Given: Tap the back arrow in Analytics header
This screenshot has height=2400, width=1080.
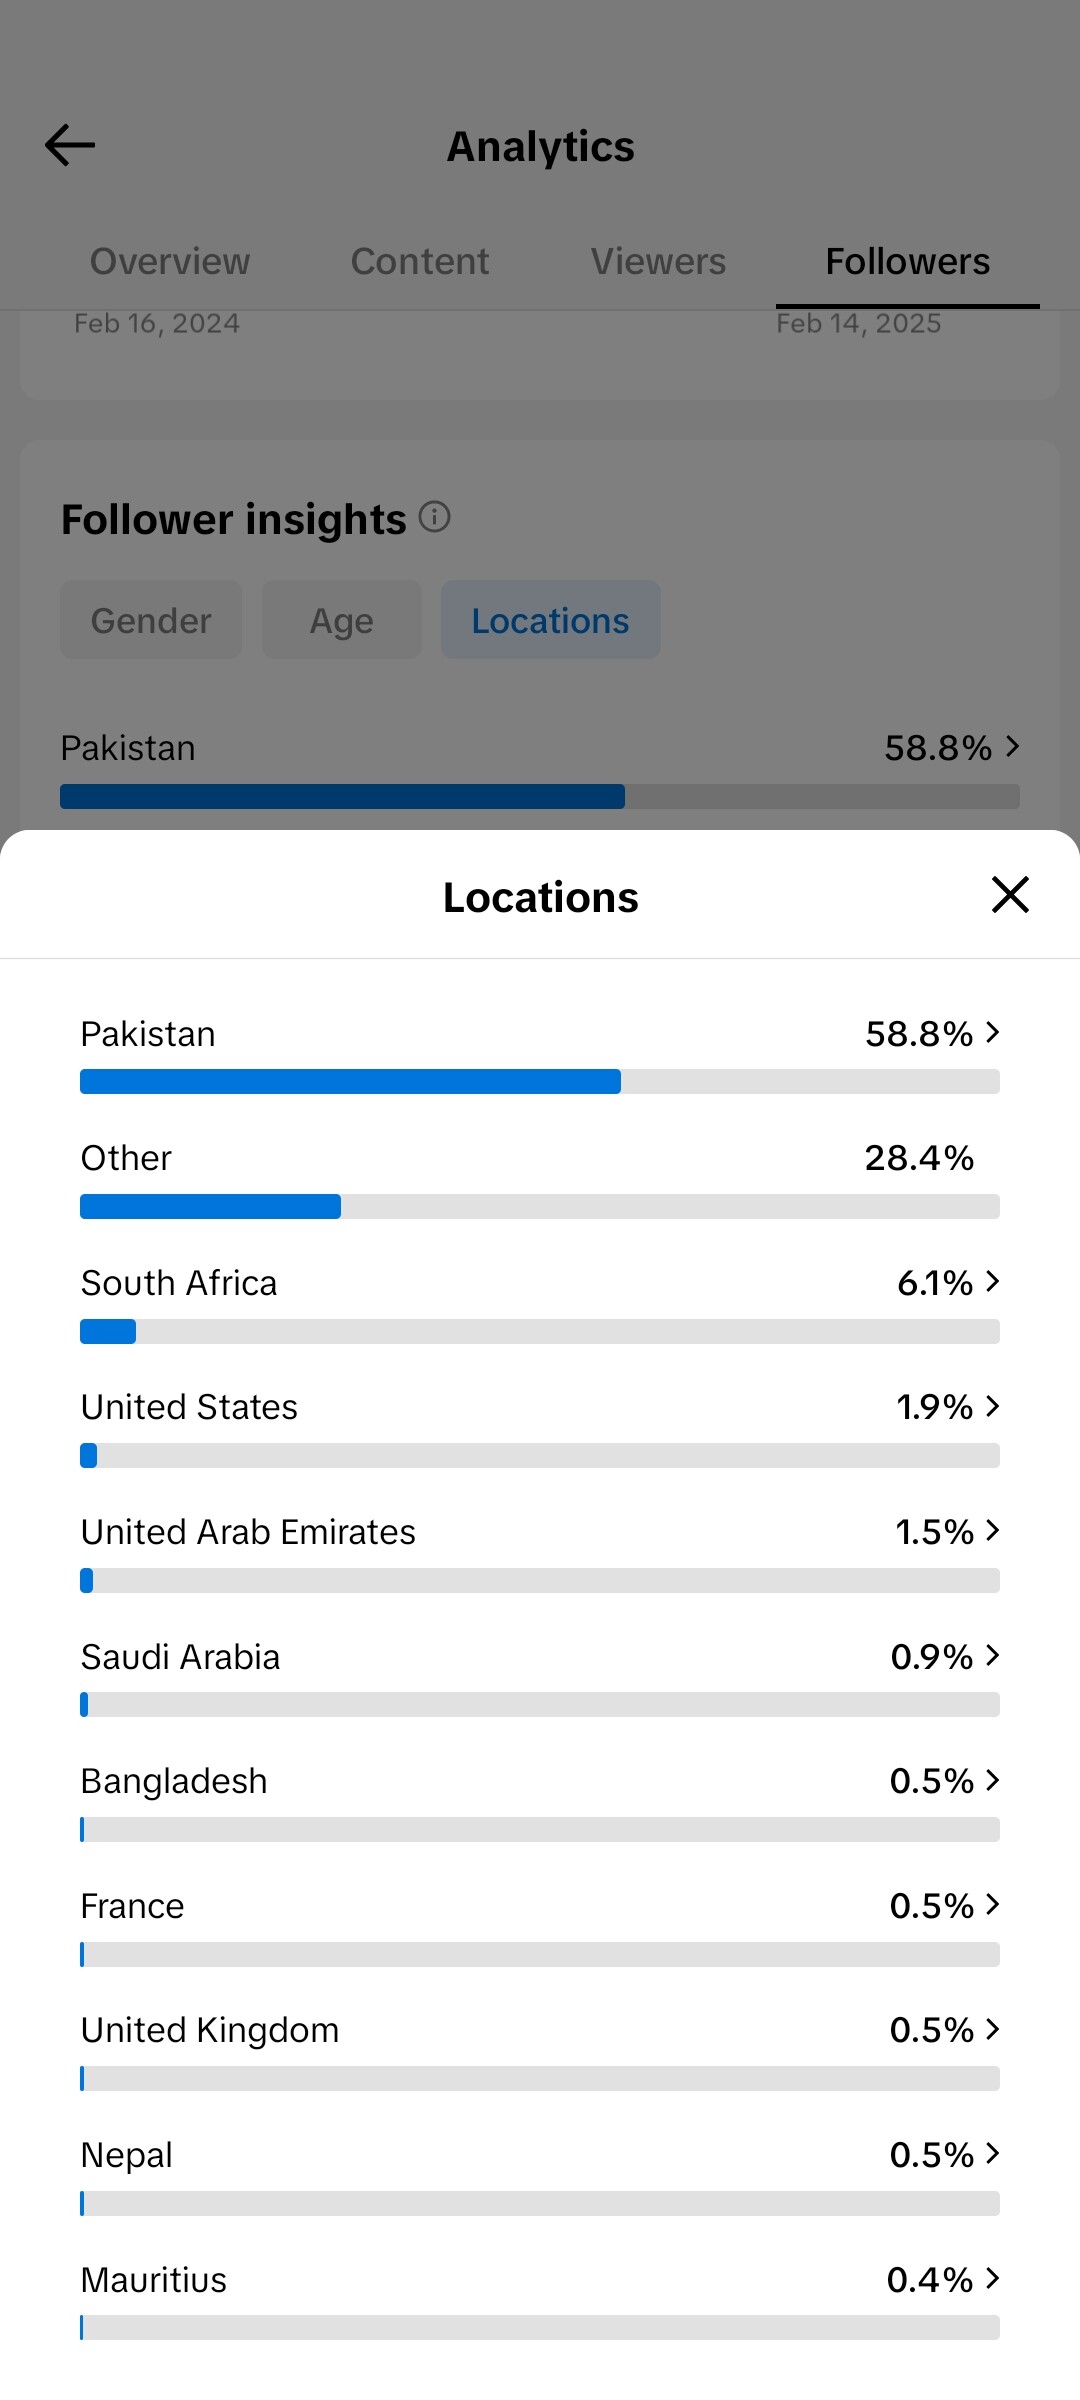Looking at the screenshot, I should [x=70, y=146].
